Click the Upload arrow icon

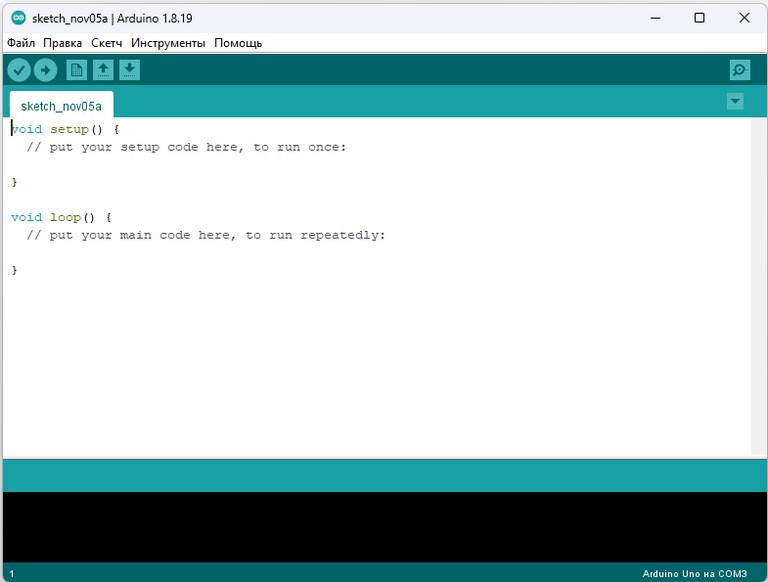(46, 69)
